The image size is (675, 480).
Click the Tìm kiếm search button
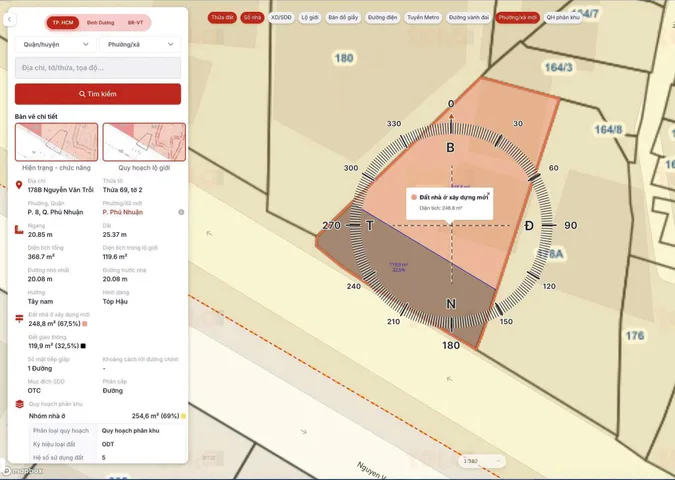coord(98,94)
